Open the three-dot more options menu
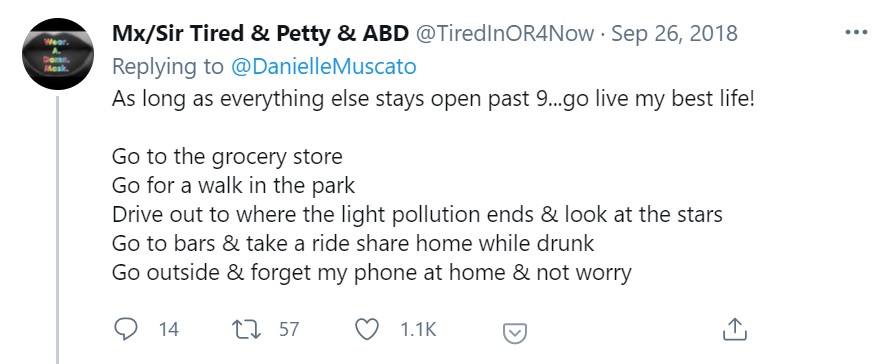Viewport: 892px width, 364px height. pos(856,33)
